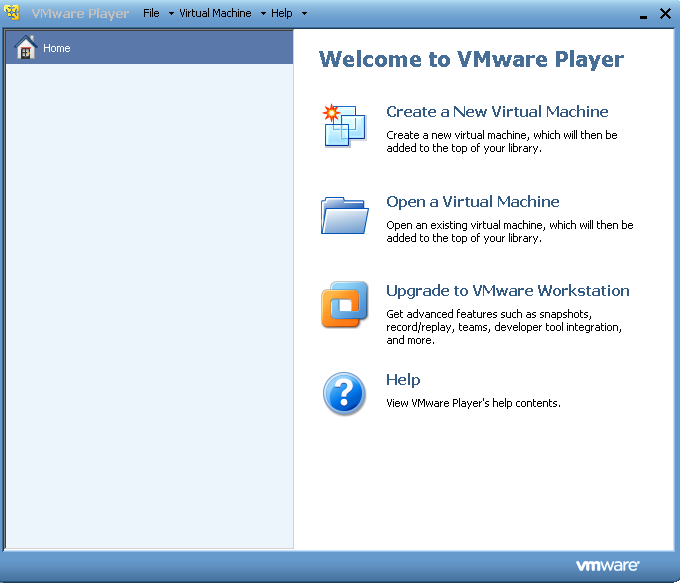This screenshot has height=583, width=680.
Task: Click the Create a New Virtual Machine link
Action: (x=497, y=111)
